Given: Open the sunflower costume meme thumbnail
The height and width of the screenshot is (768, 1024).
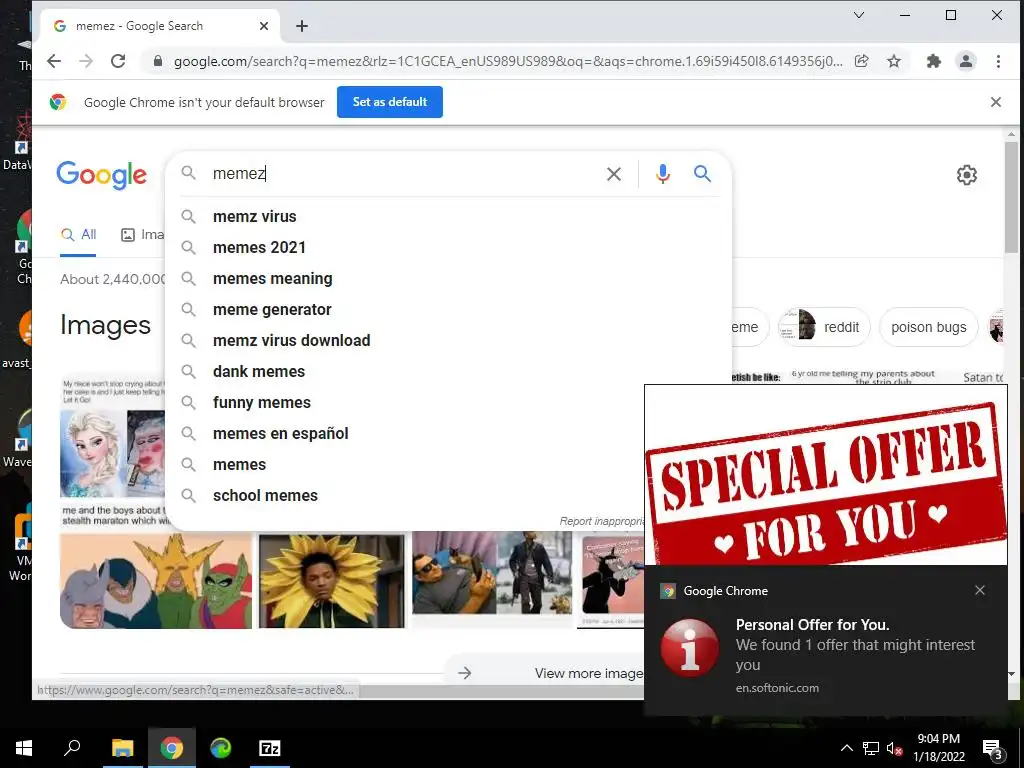Looking at the screenshot, I should point(332,581).
